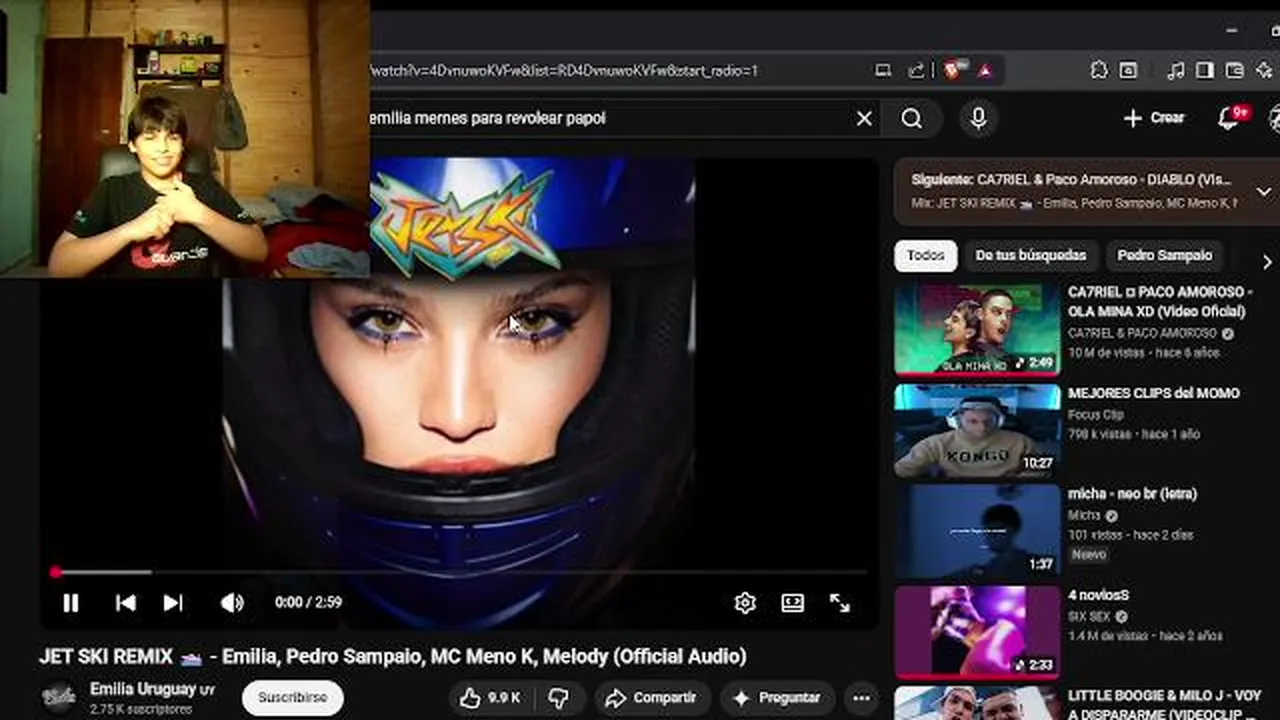Show more filter chips with the arrow
This screenshot has height=720, width=1280.
pos(1267,262)
